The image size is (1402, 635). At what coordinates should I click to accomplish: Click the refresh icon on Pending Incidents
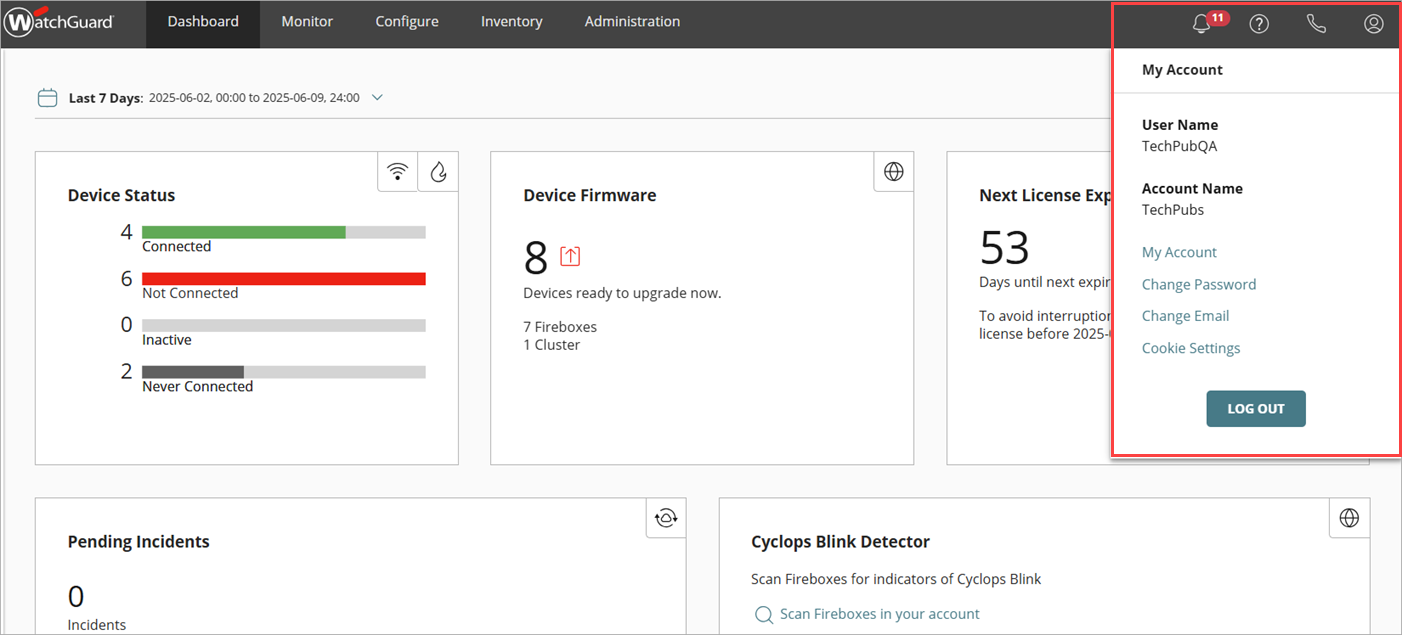[x=665, y=517]
